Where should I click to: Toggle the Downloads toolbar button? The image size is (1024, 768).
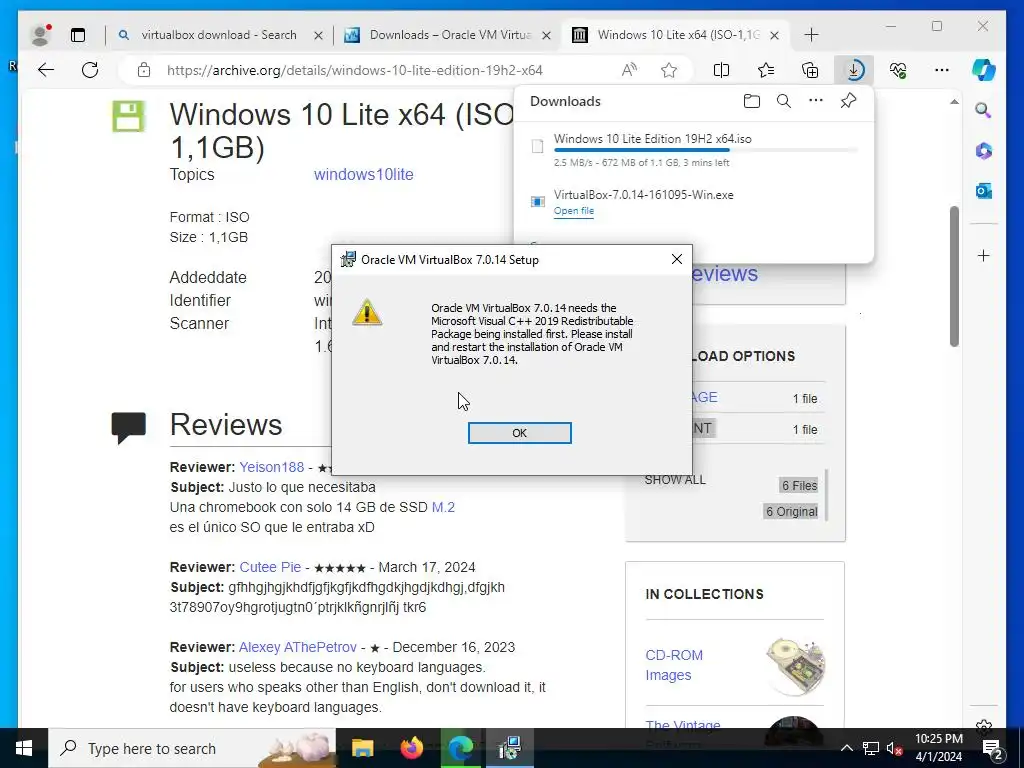[854, 70]
